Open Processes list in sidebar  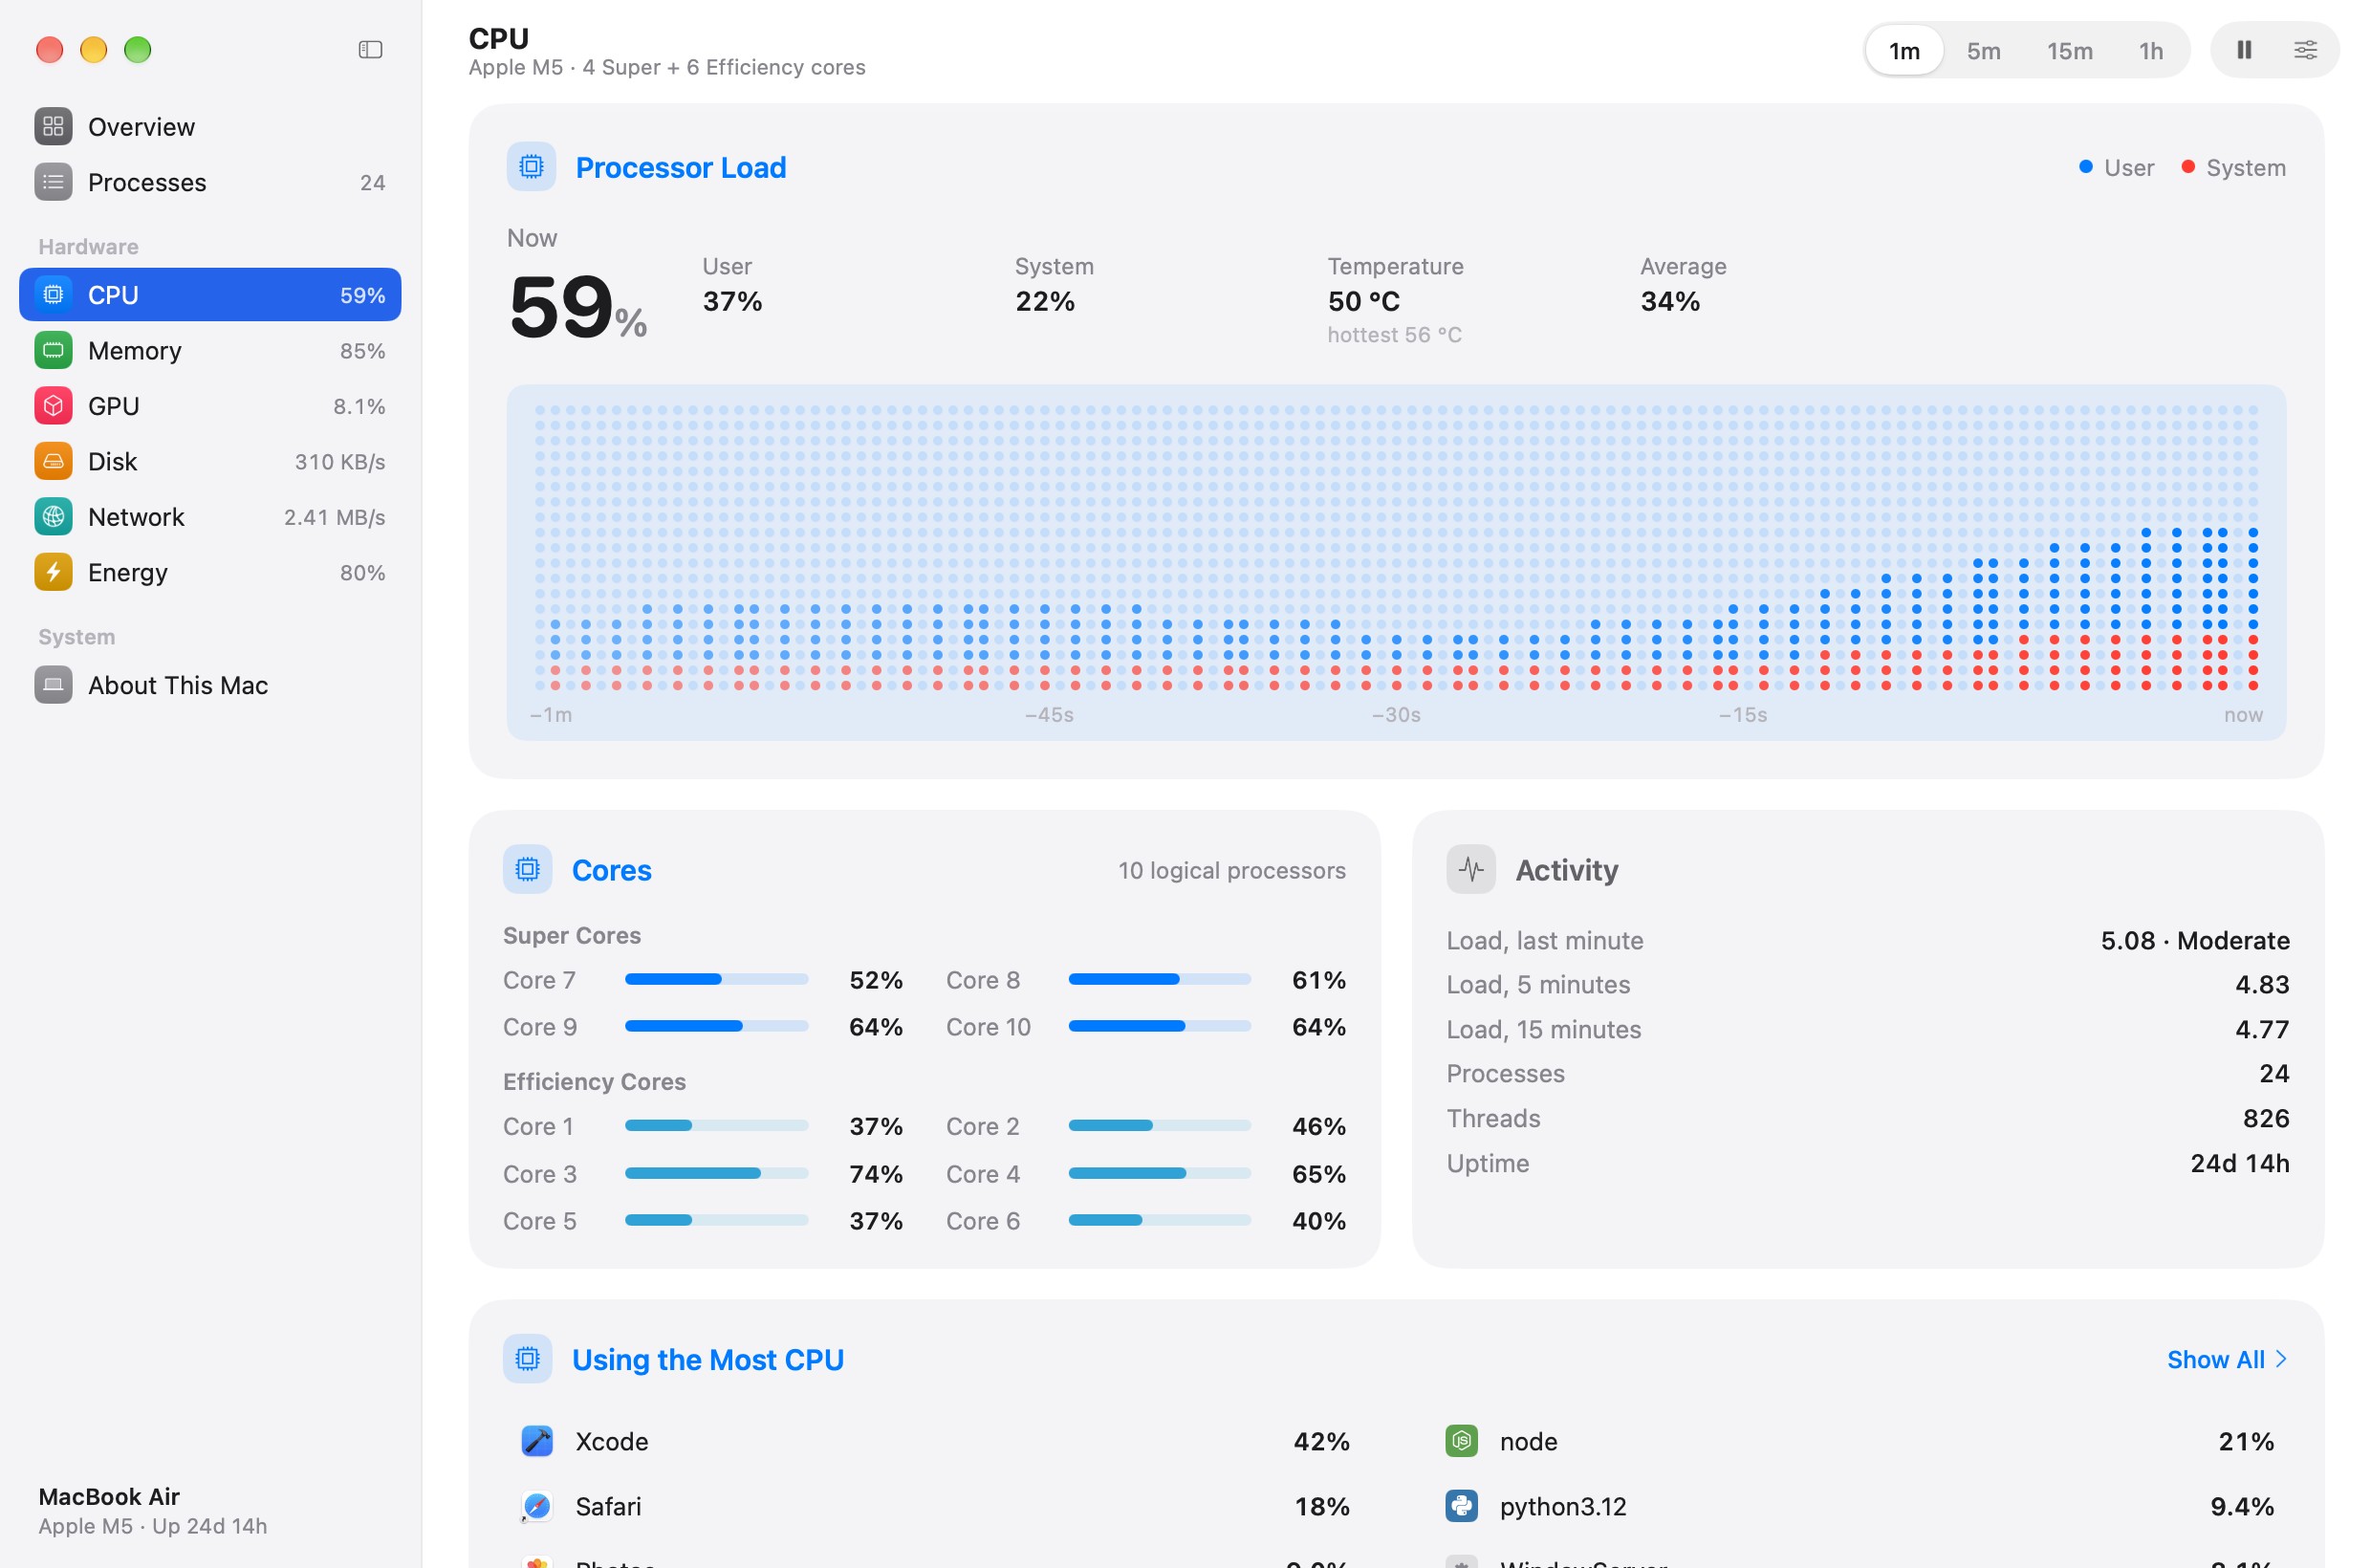[210, 182]
